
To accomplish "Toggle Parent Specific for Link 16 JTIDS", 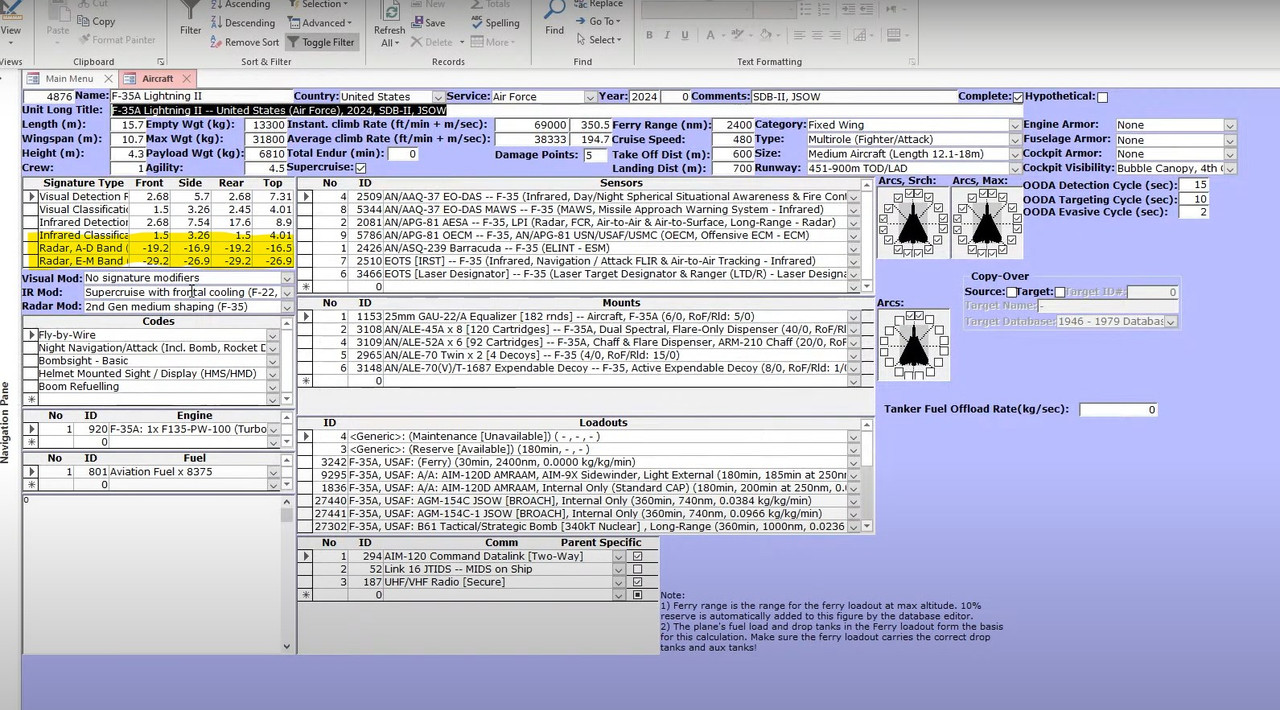I will click(x=637, y=569).
